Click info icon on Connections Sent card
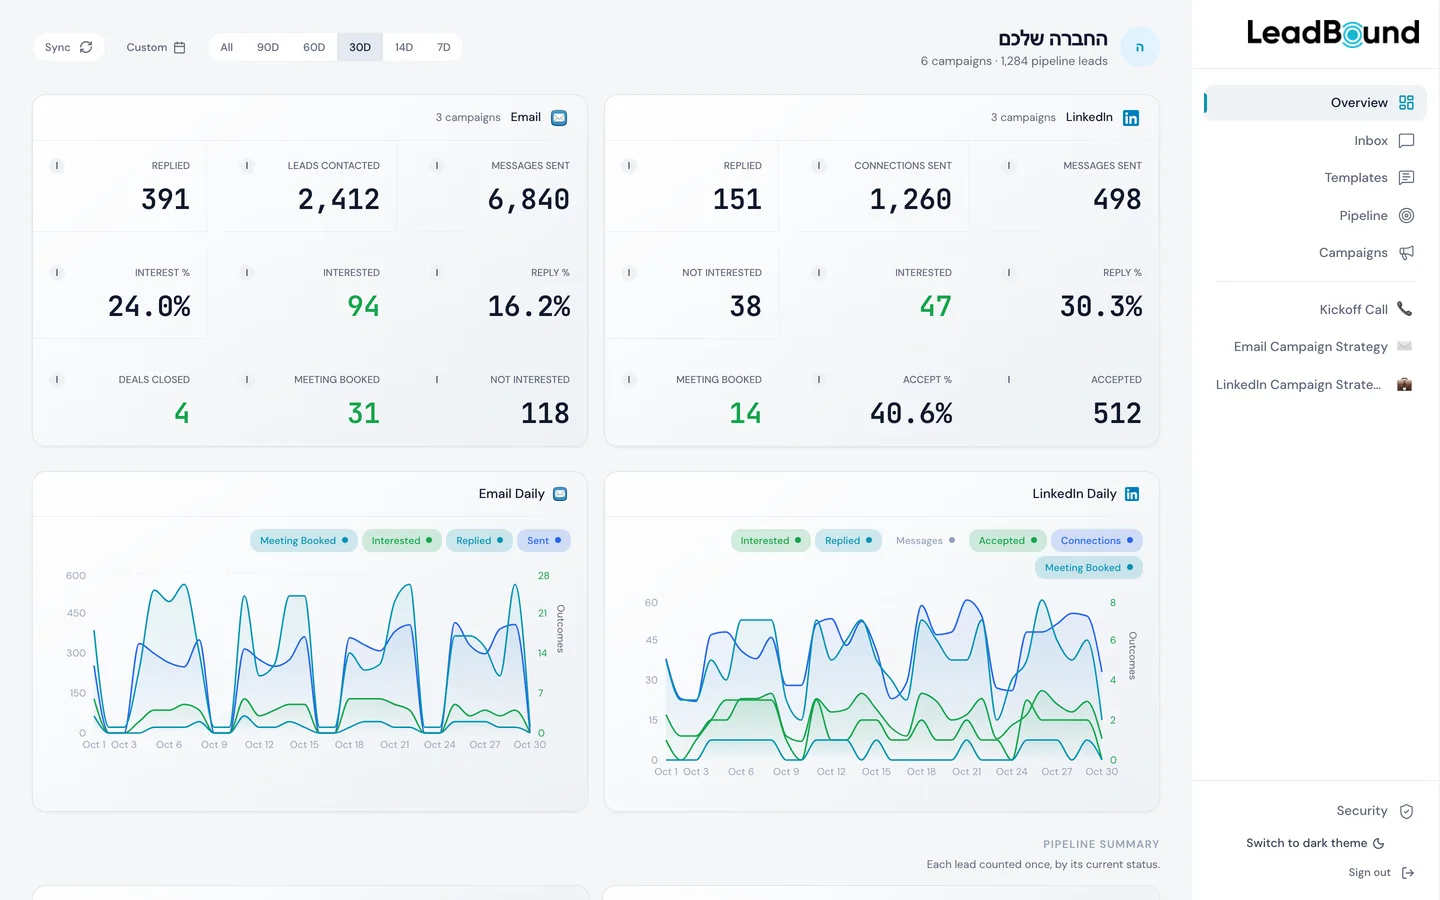The image size is (1440, 900). tap(819, 166)
